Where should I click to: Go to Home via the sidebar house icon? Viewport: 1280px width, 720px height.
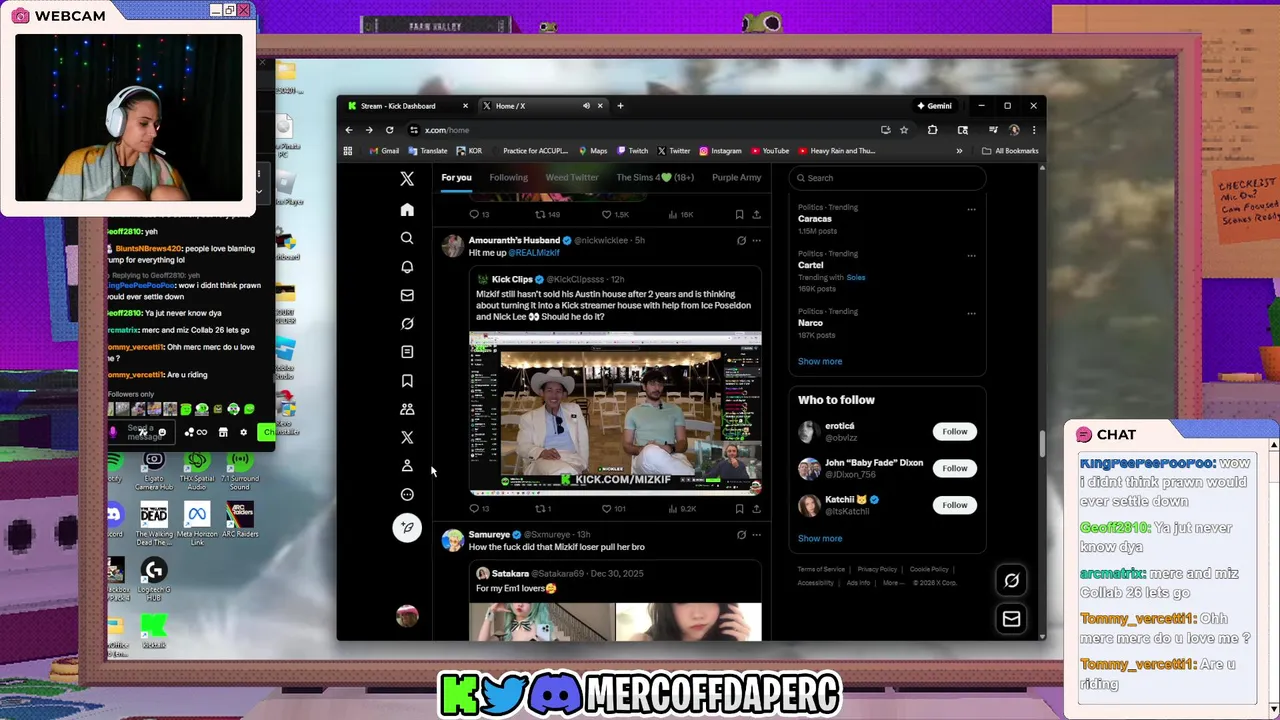click(407, 210)
